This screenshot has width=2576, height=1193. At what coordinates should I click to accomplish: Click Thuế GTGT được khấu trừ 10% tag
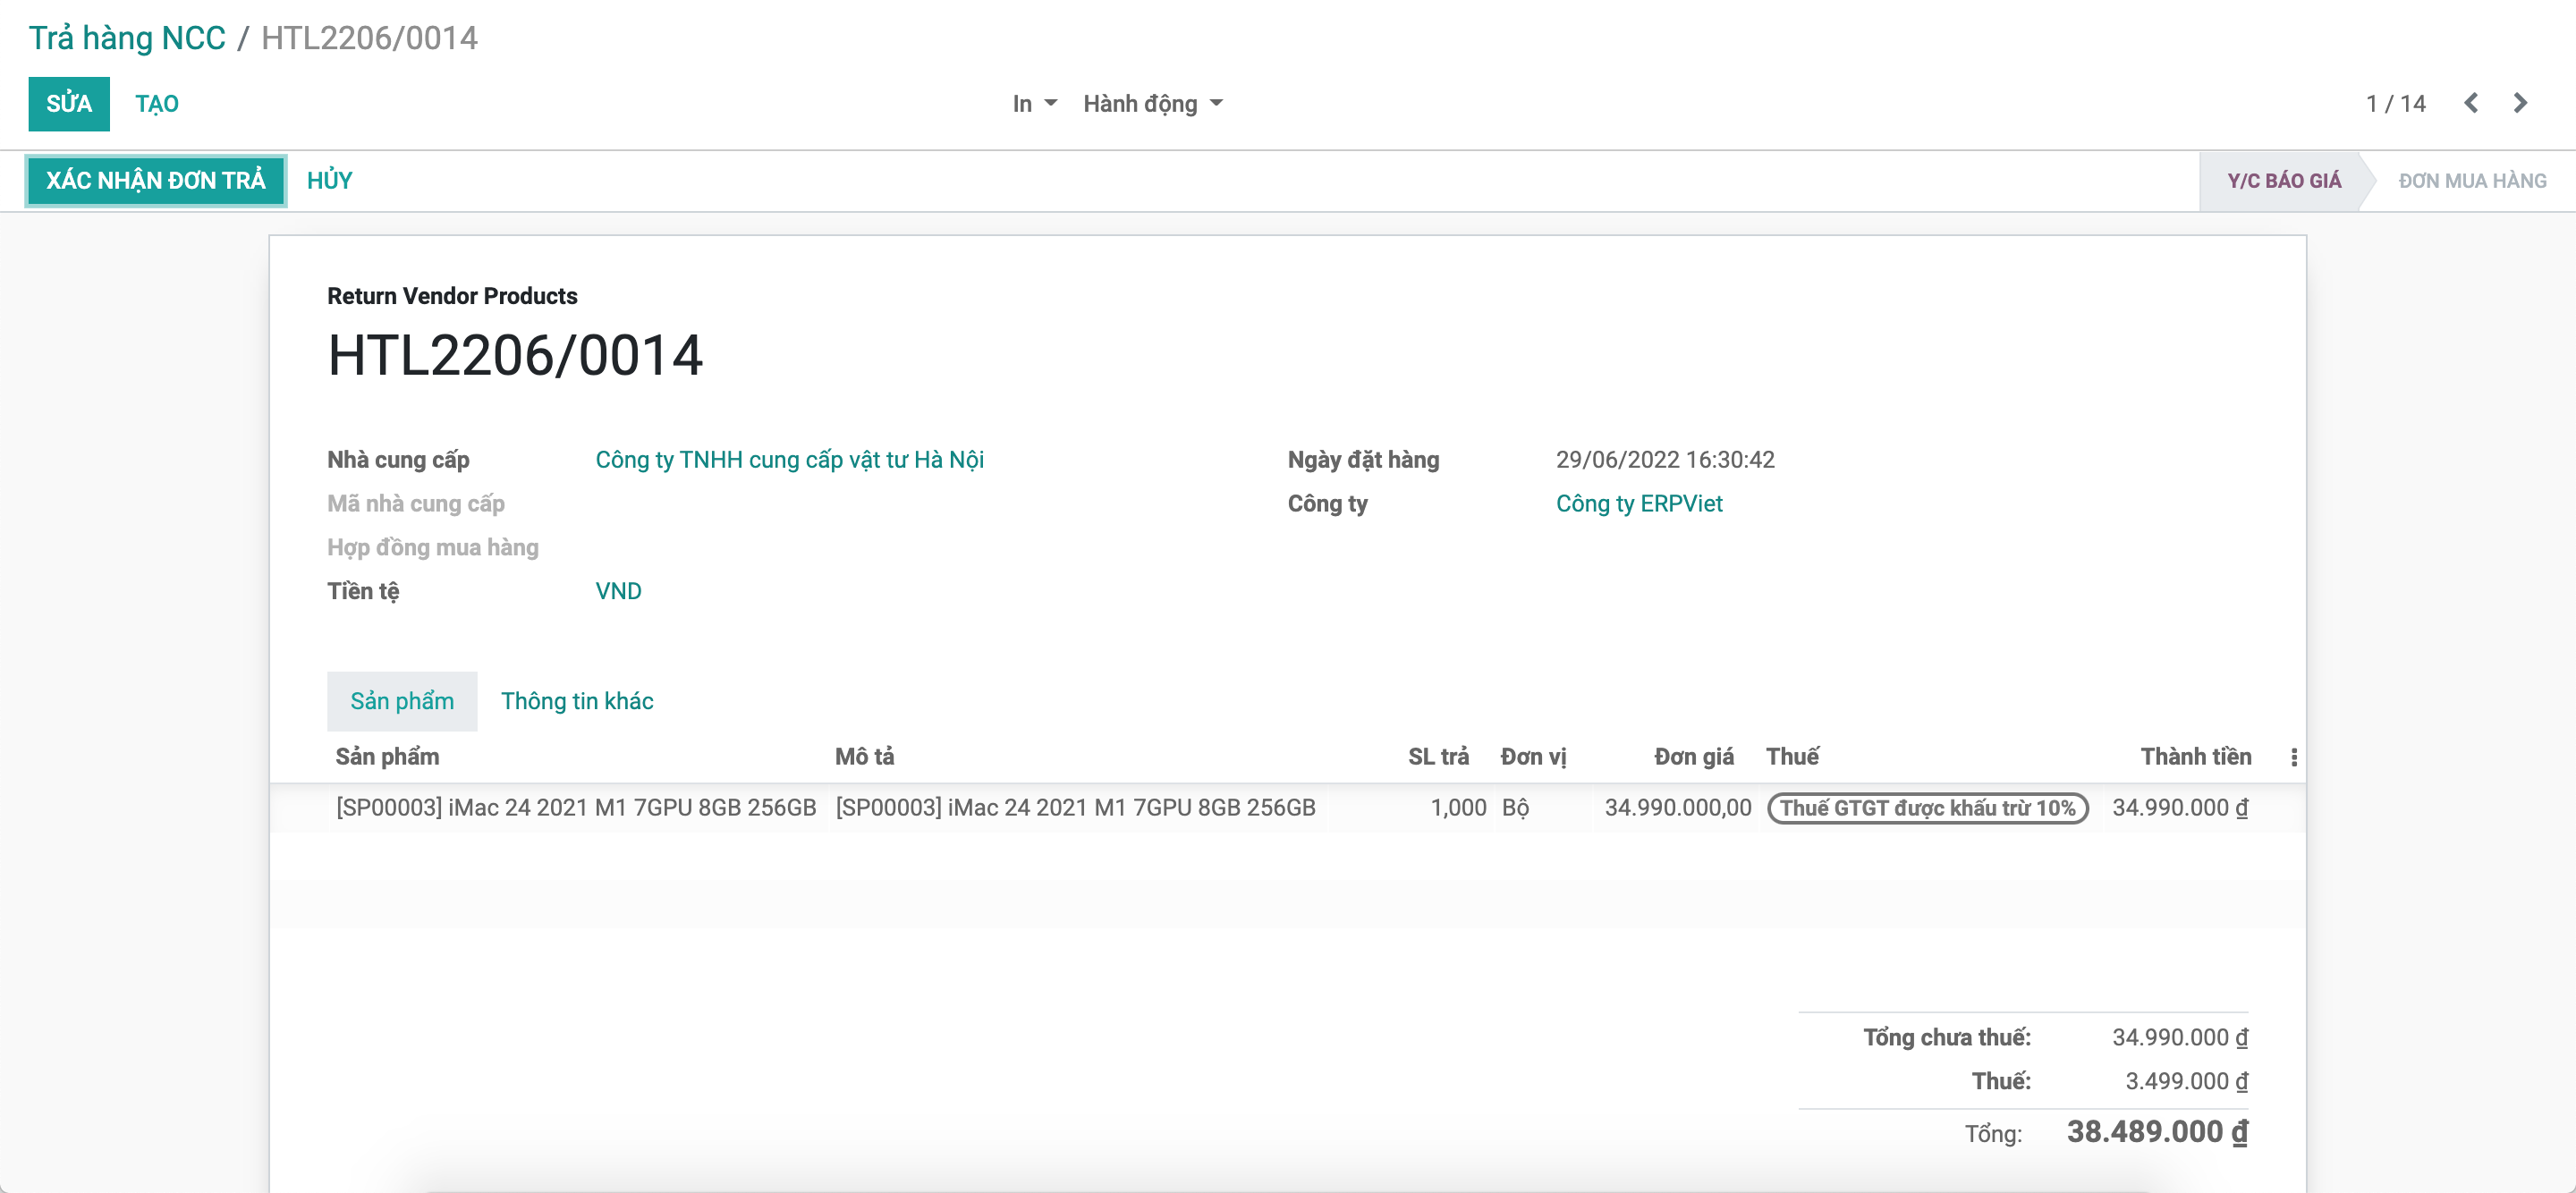tap(1927, 807)
